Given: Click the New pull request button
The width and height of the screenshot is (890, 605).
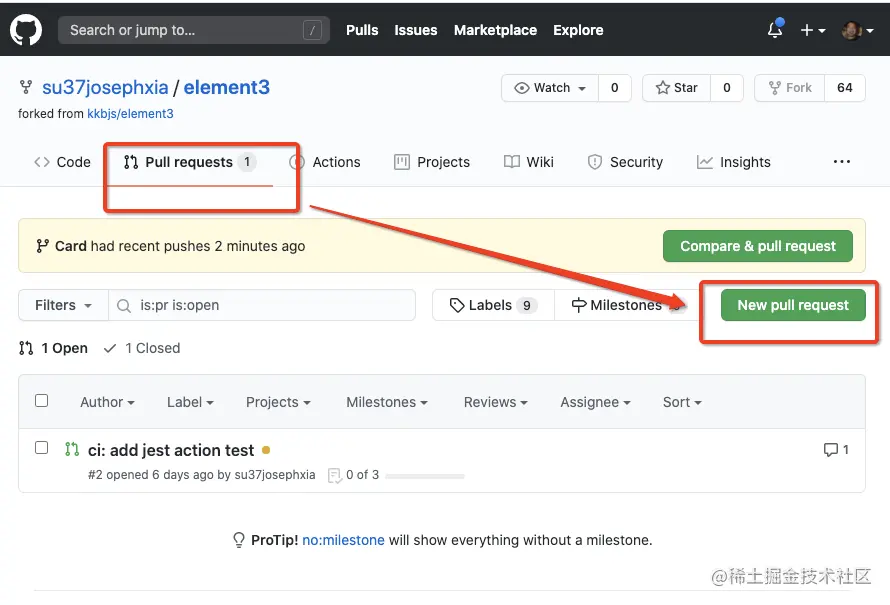Looking at the screenshot, I should pos(793,305).
